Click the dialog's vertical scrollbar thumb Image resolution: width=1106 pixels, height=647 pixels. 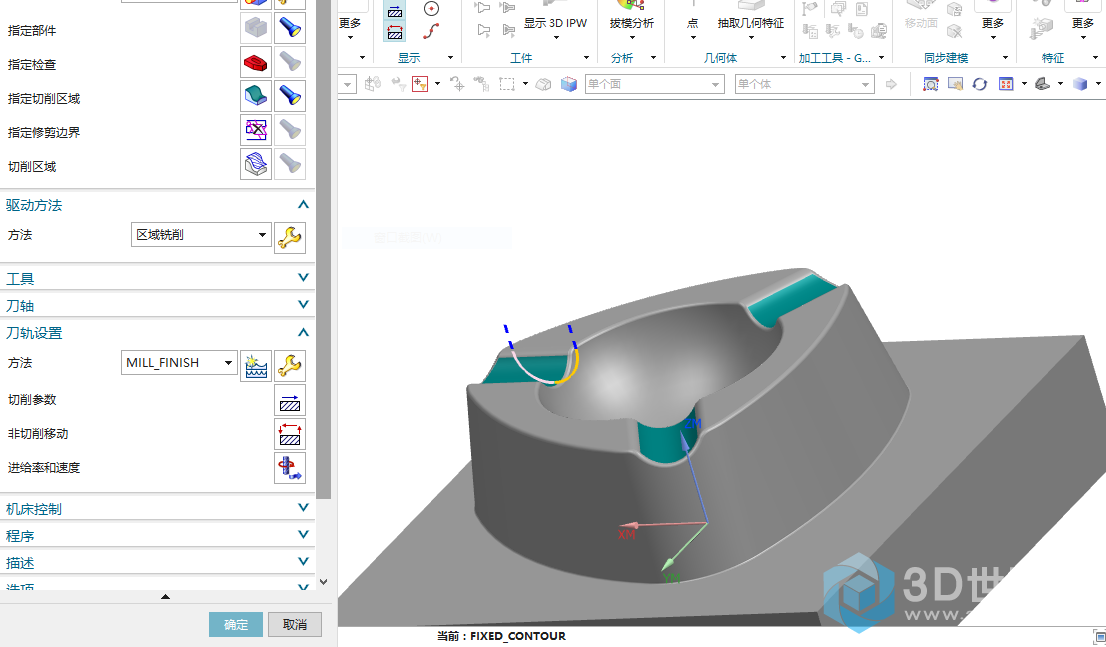323,250
